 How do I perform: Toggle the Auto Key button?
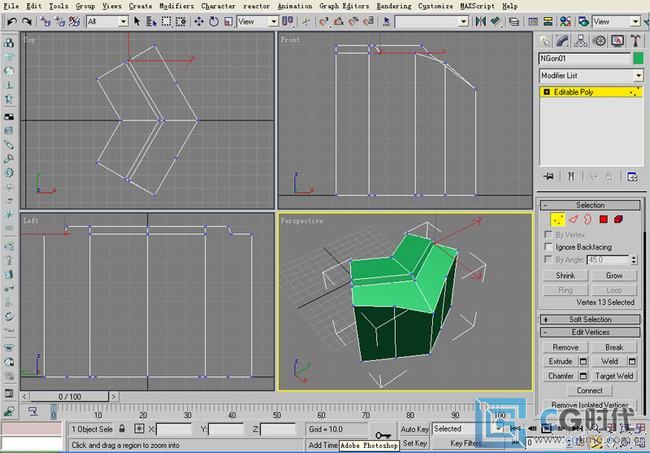[414, 429]
